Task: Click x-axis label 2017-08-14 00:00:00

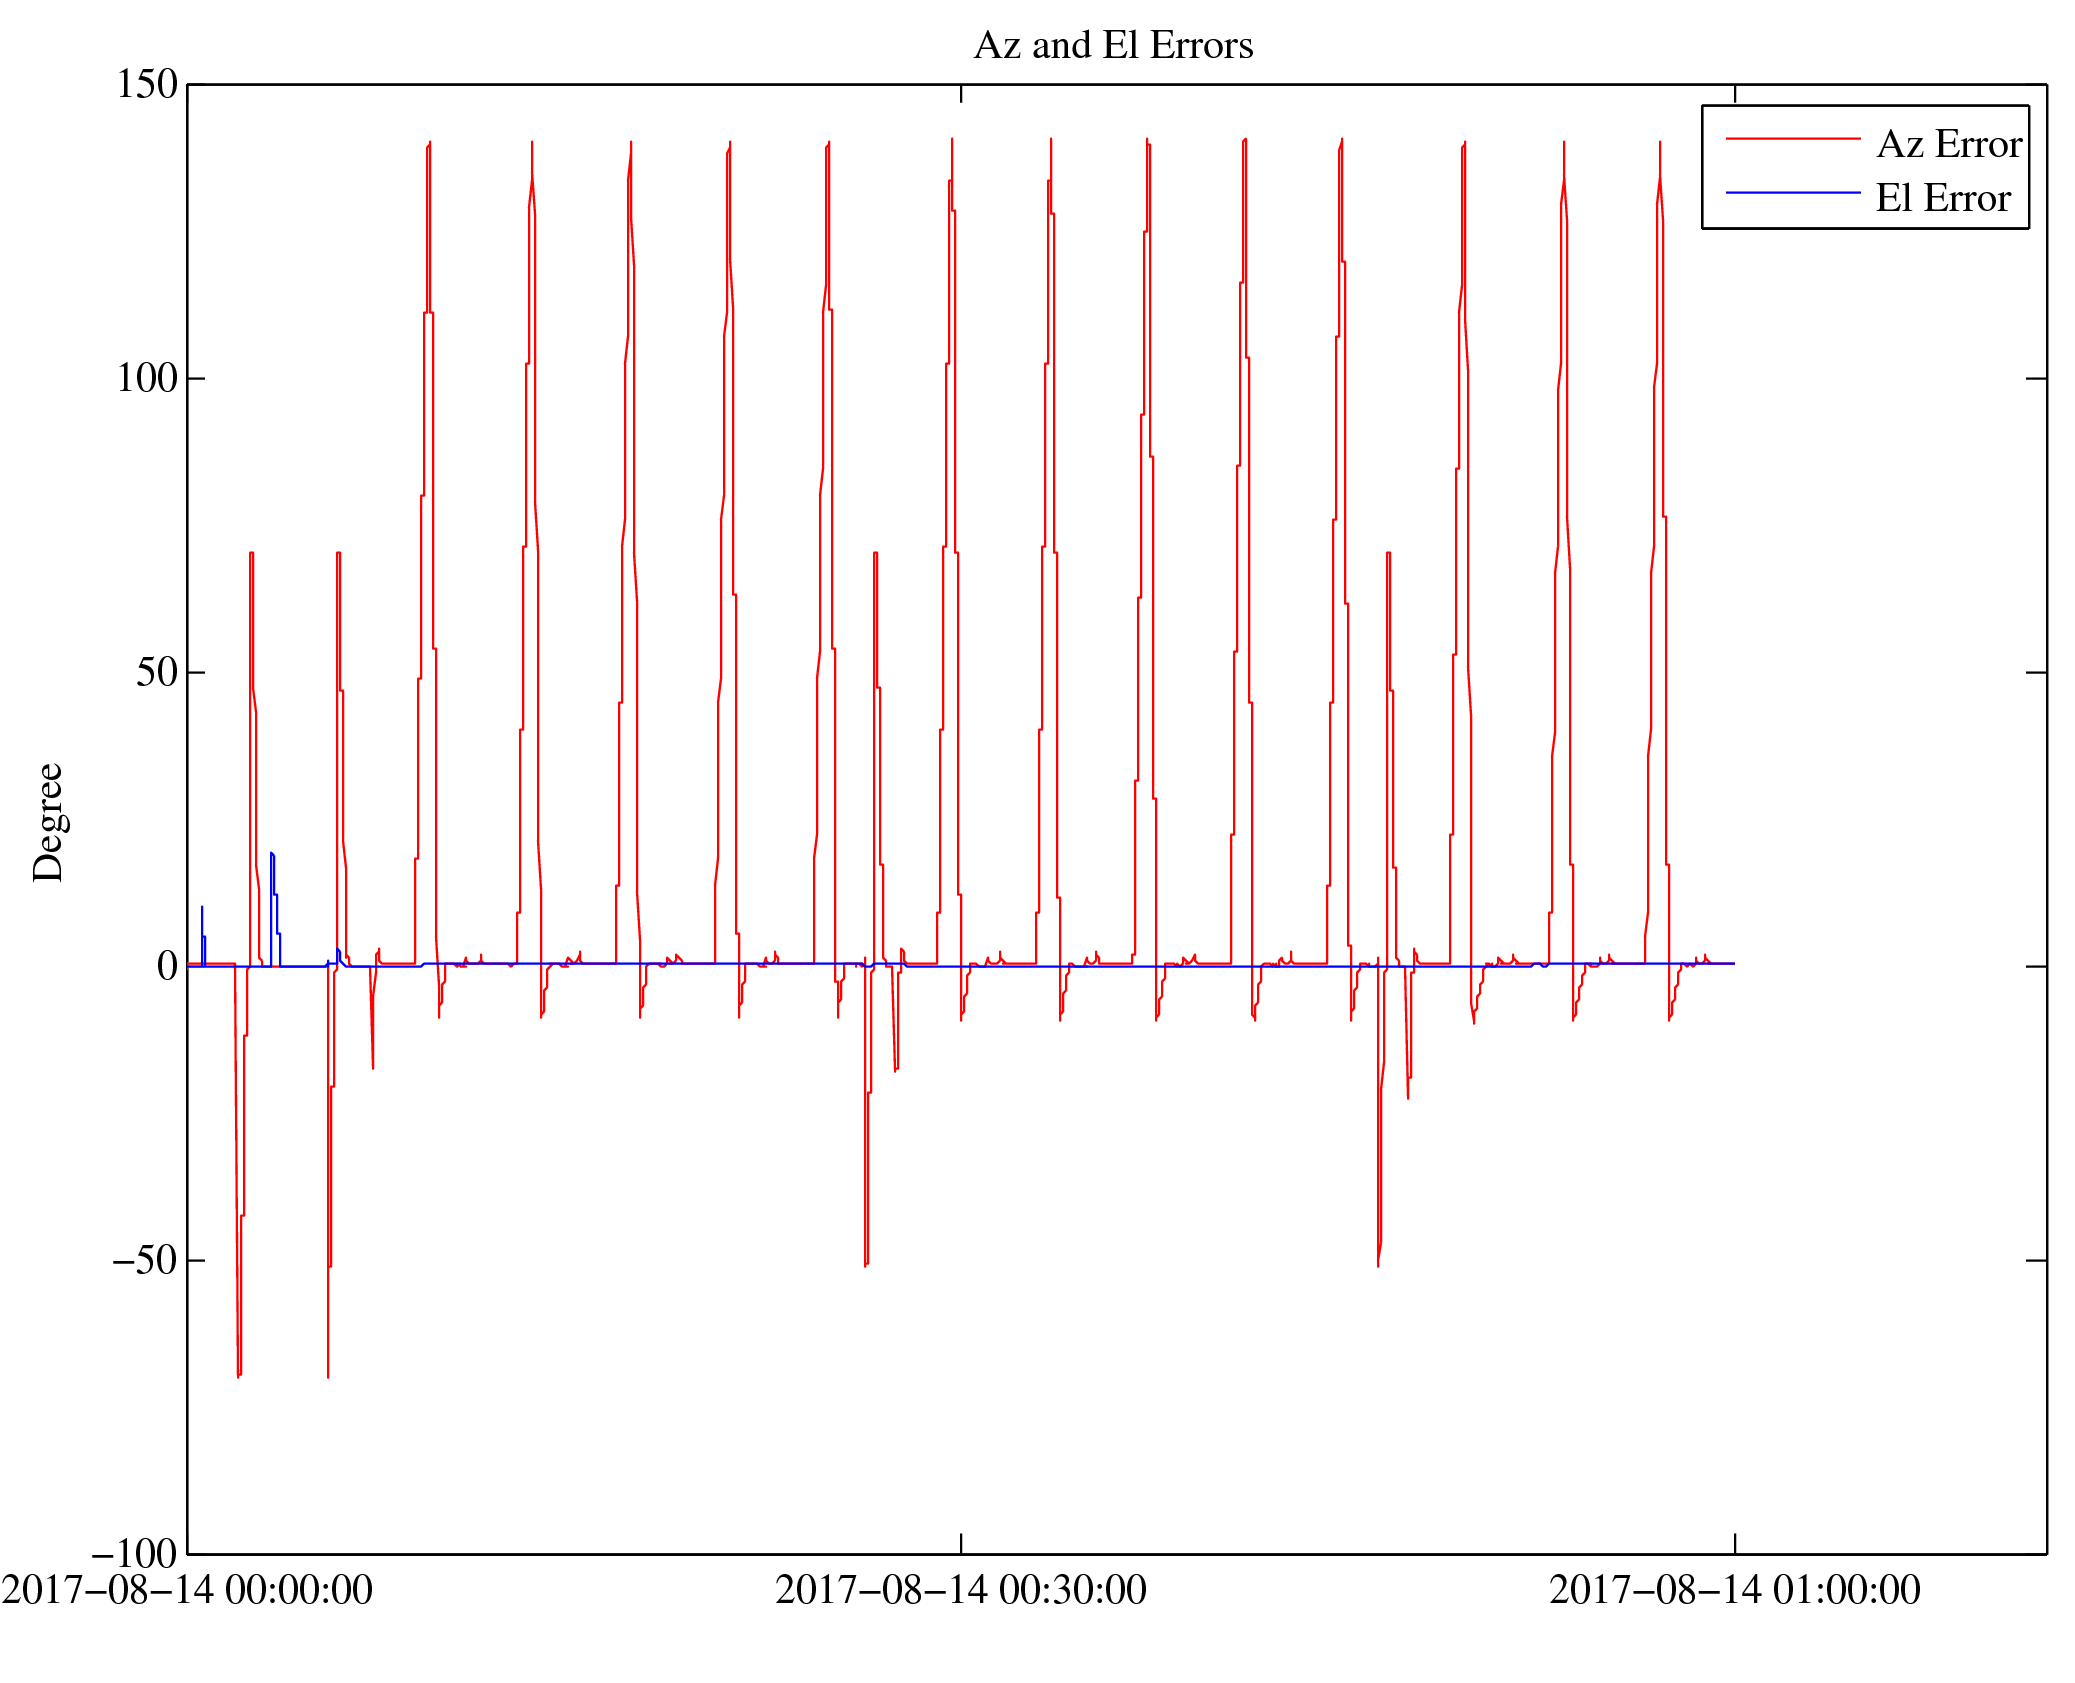Action: [187, 1590]
